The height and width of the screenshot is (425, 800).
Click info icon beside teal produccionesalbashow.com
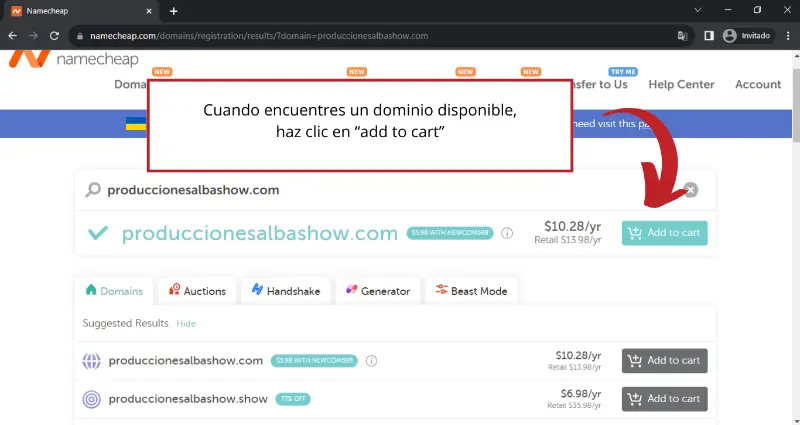[507, 233]
